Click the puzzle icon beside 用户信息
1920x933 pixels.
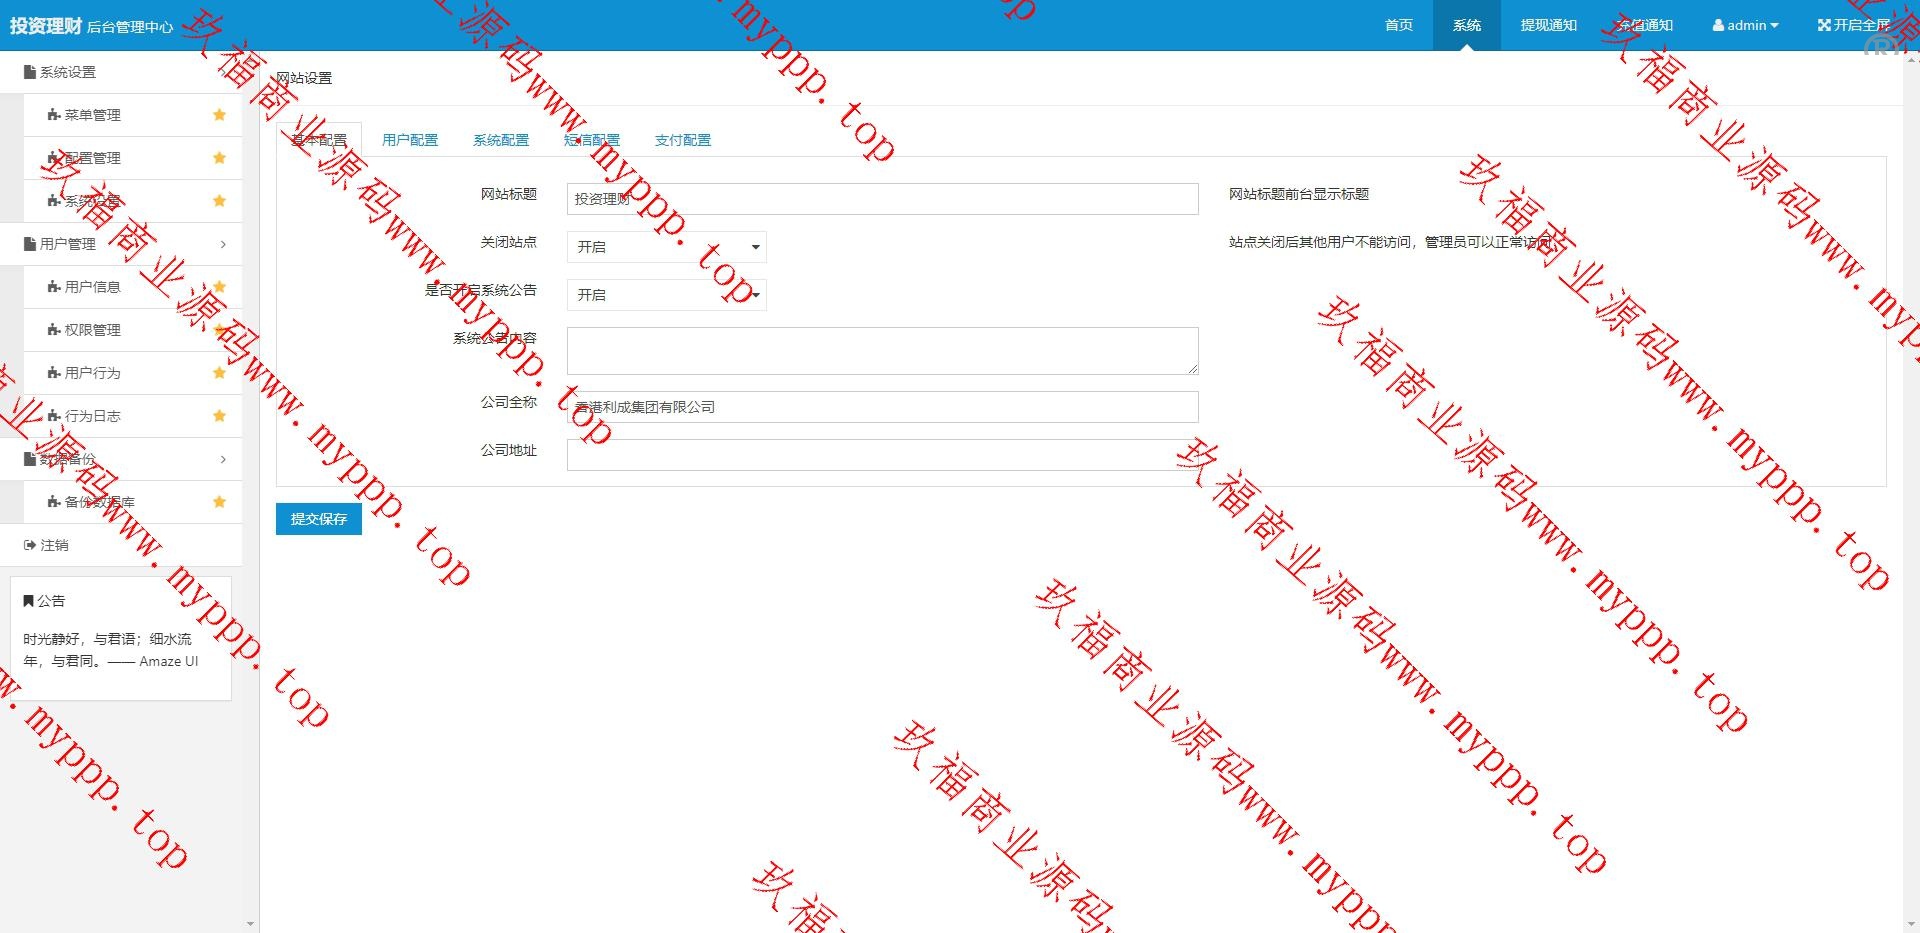(54, 287)
